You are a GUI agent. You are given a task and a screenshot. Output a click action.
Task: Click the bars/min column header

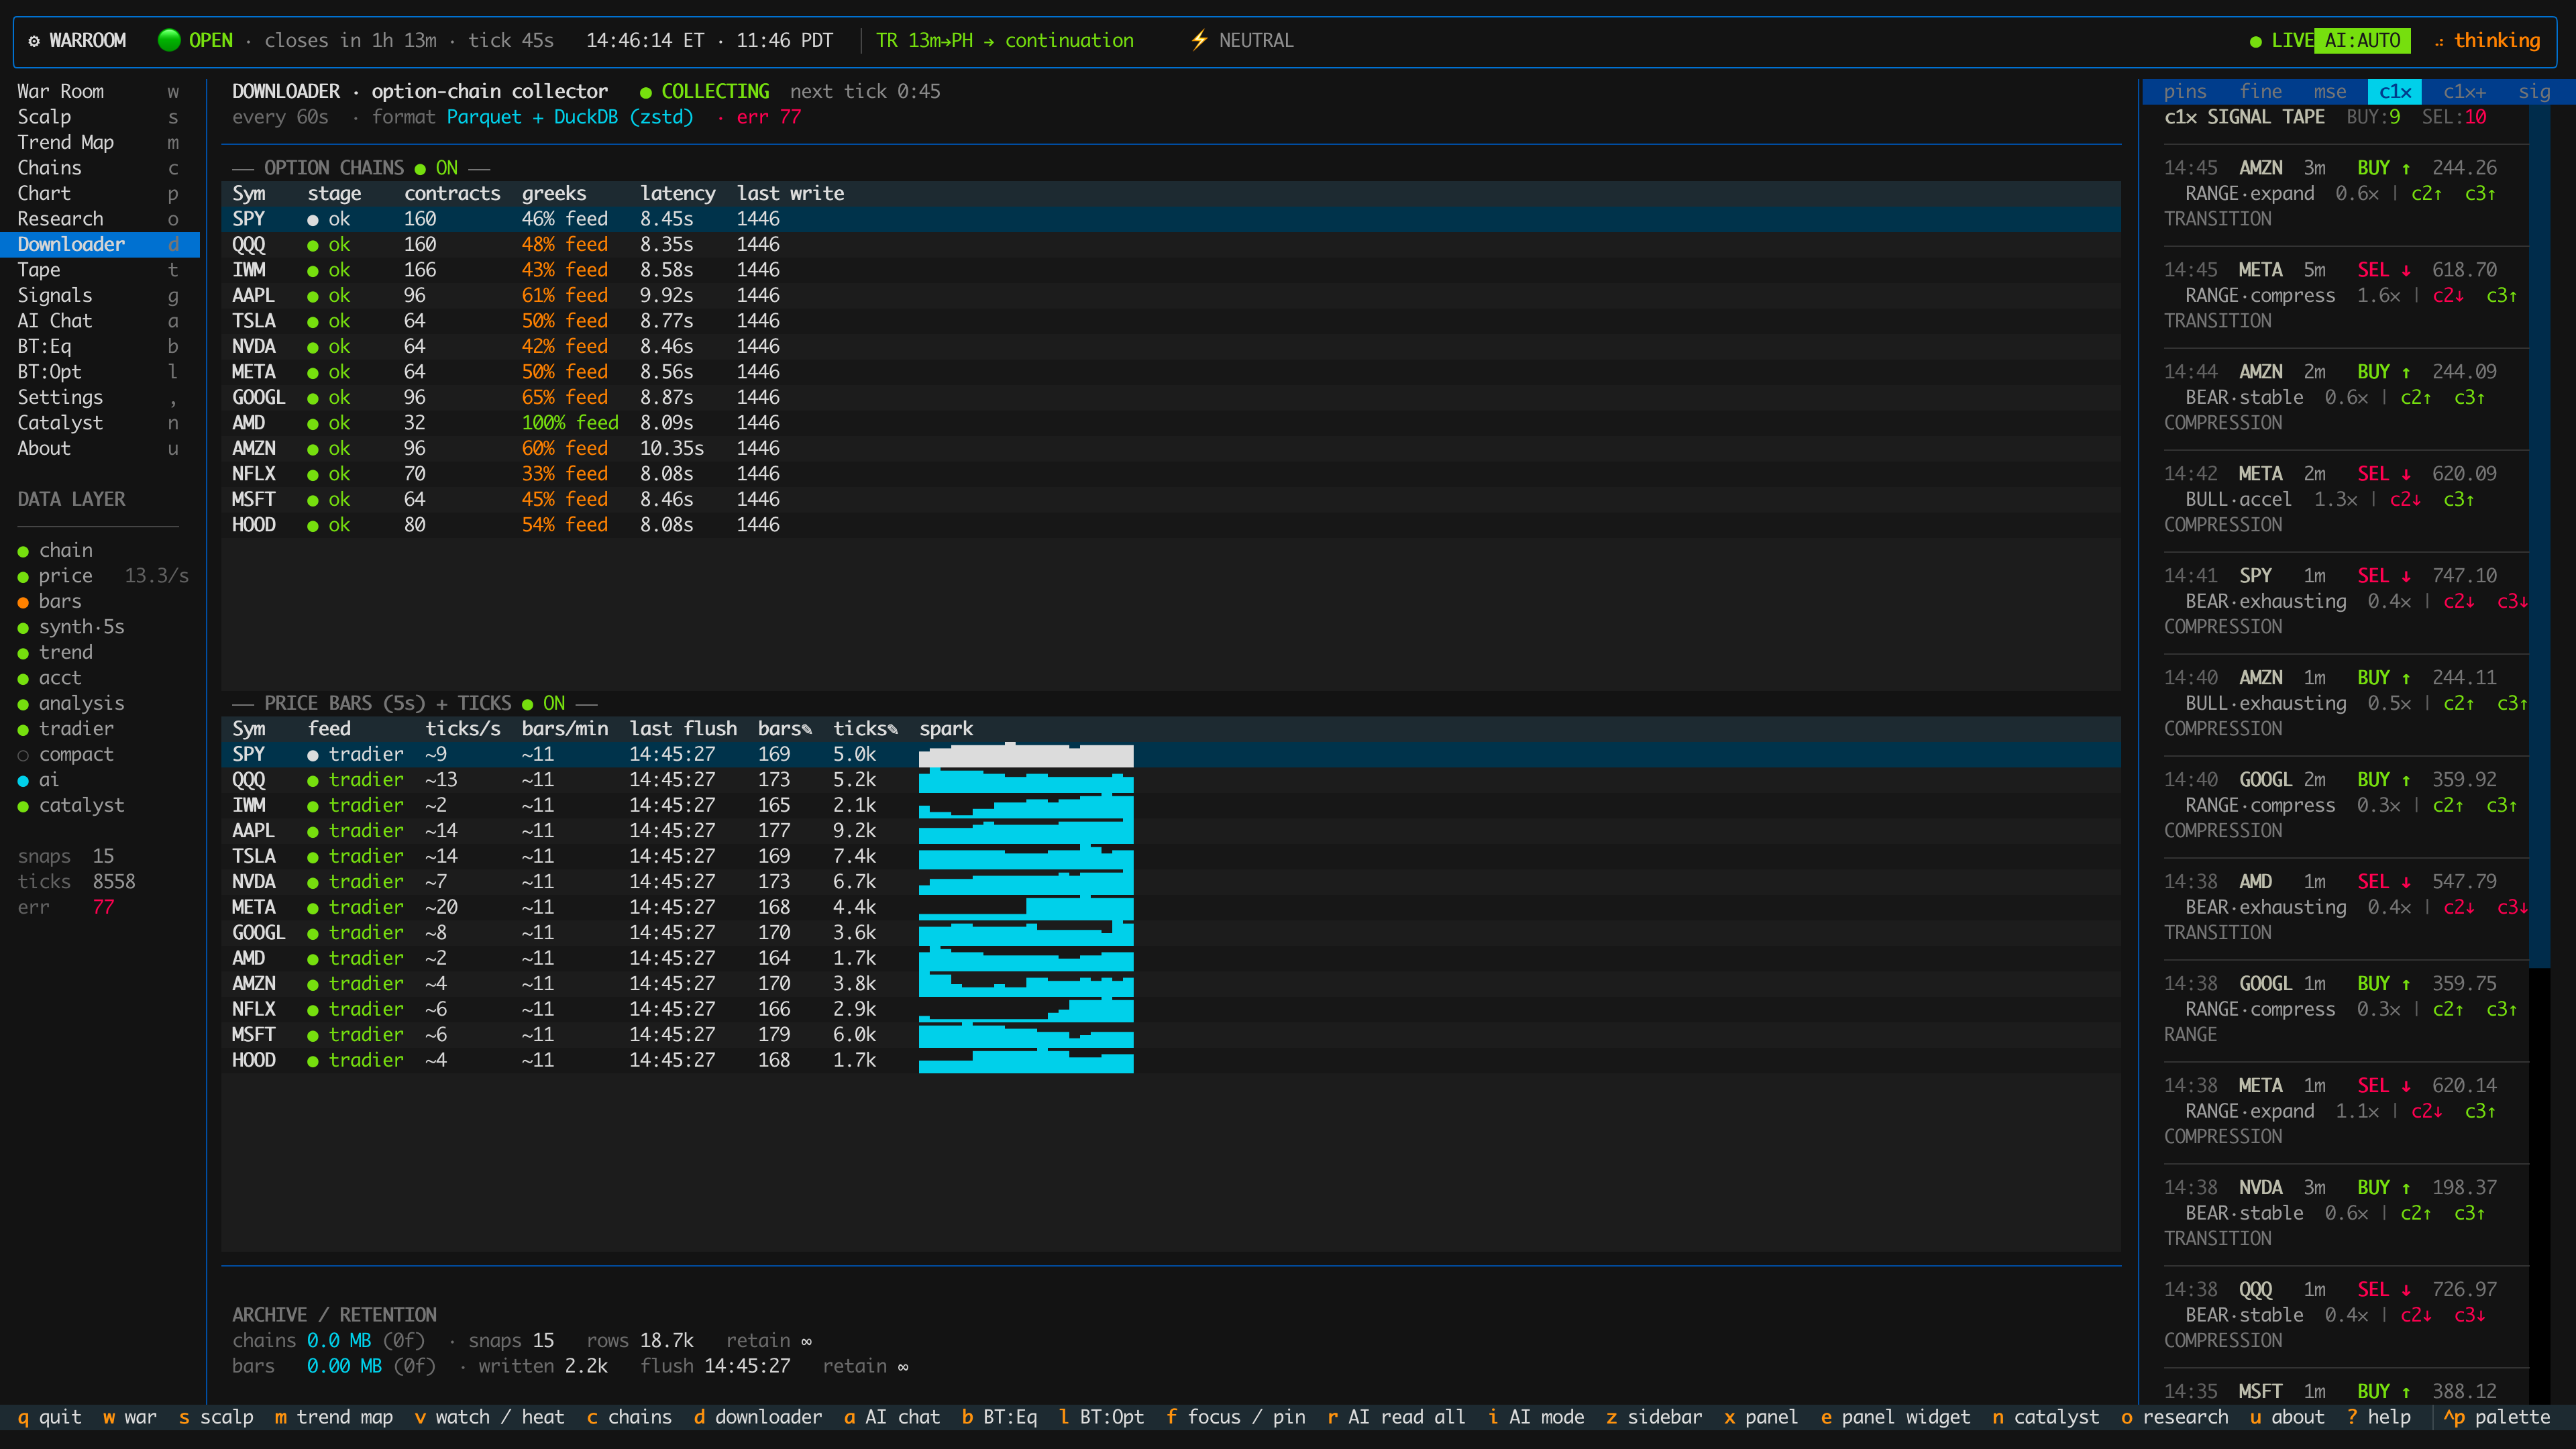tap(565, 729)
